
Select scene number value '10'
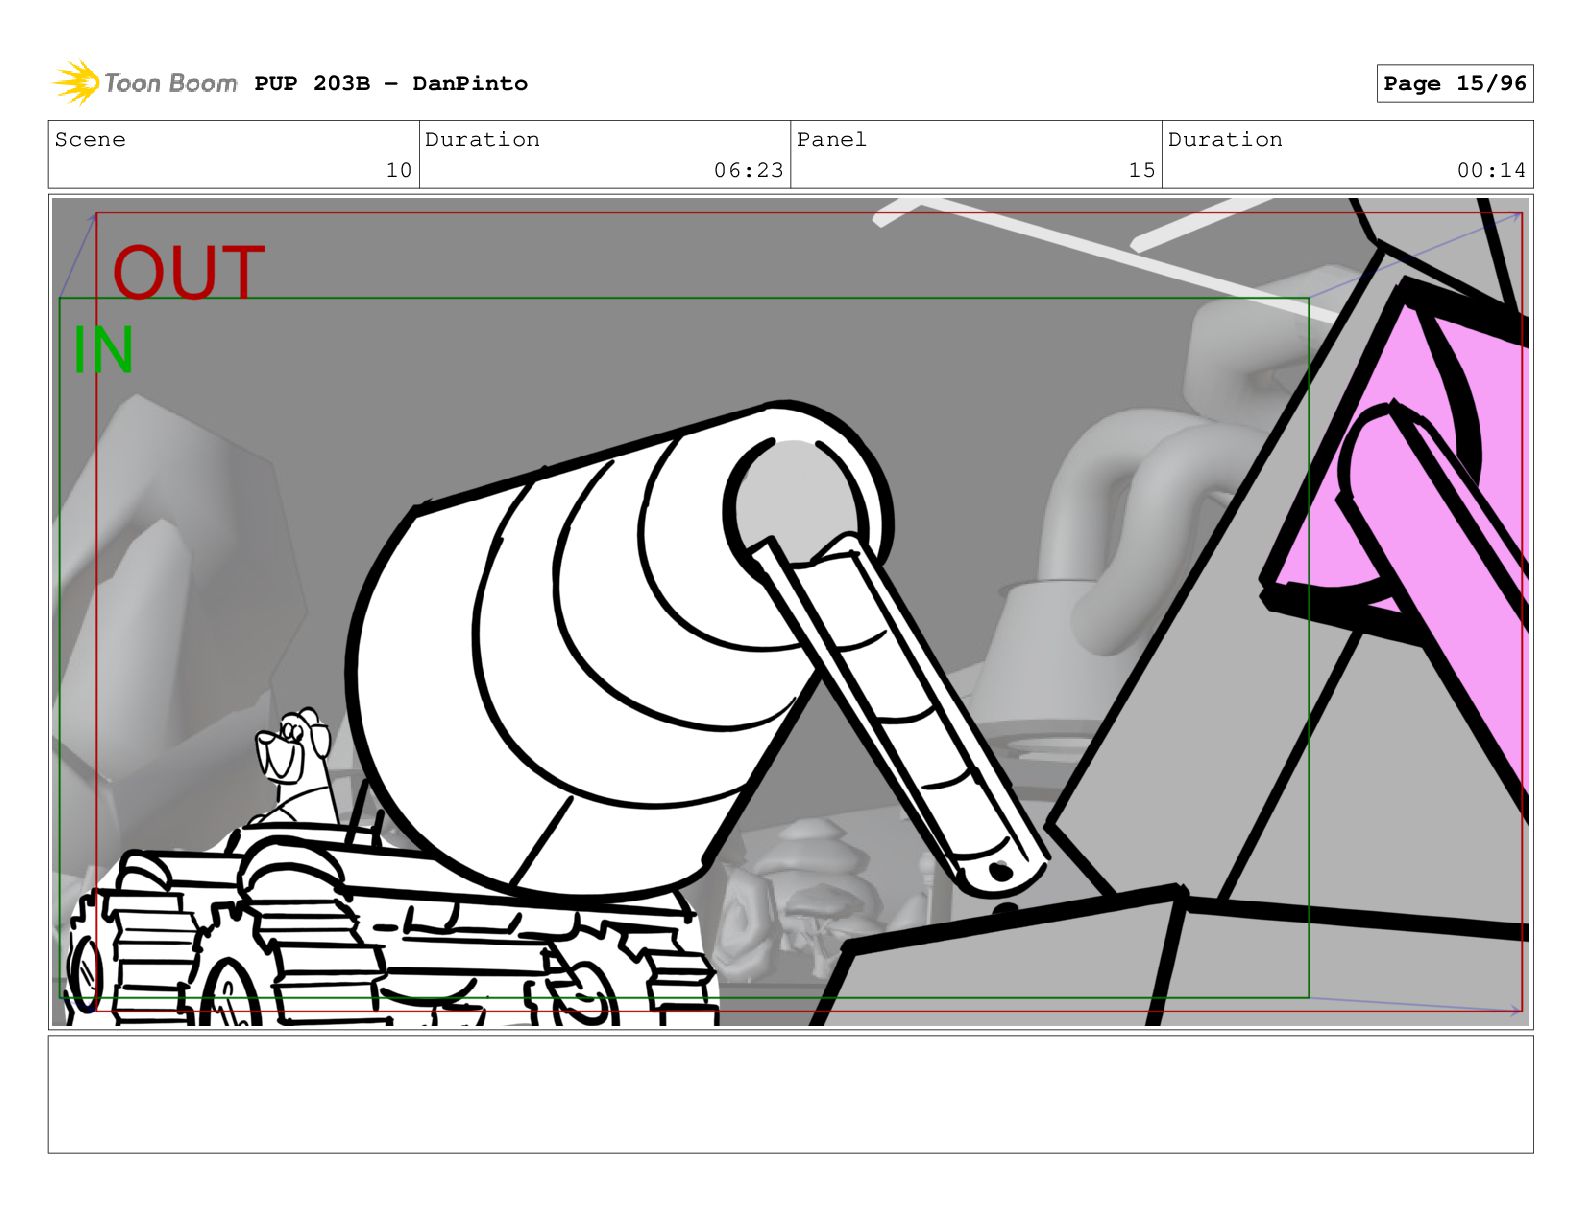(399, 171)
